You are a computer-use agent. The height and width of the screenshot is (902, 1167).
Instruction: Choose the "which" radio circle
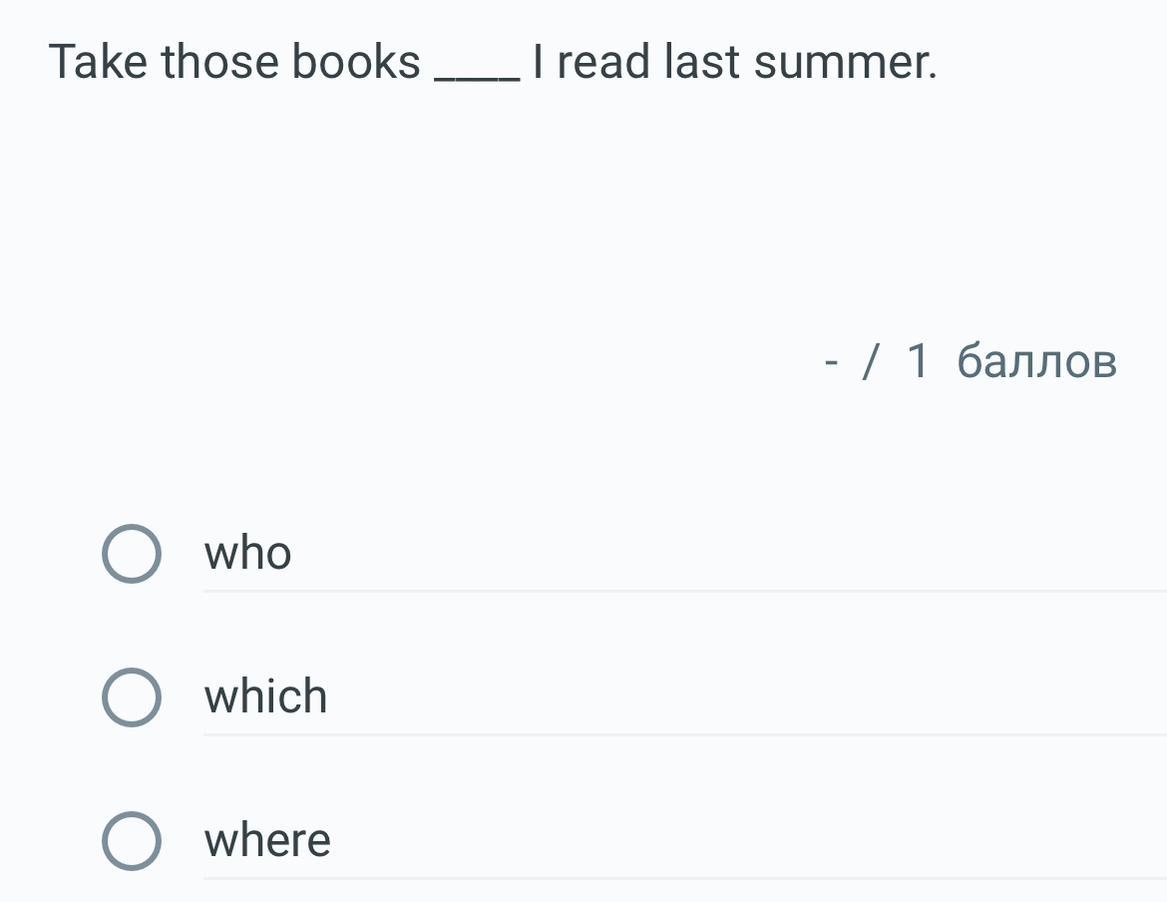point(131,697)
